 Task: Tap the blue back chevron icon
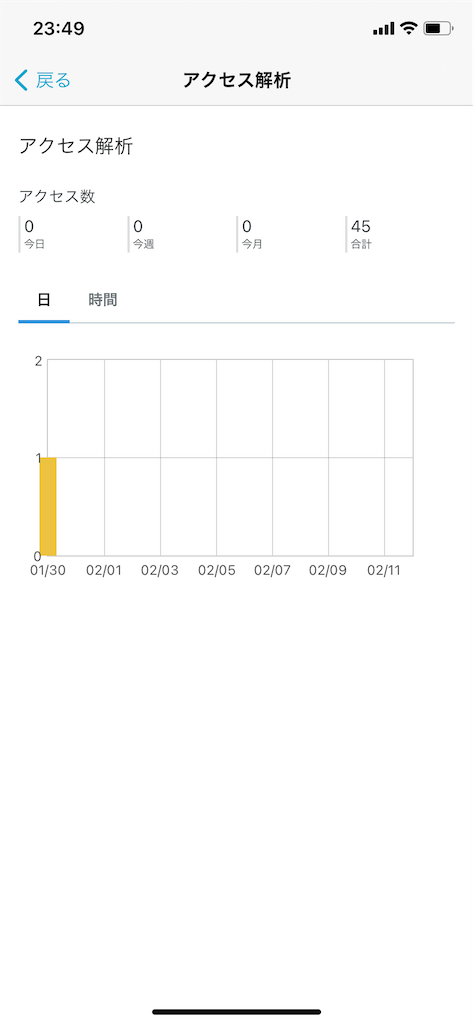click(x=21, y=80)
